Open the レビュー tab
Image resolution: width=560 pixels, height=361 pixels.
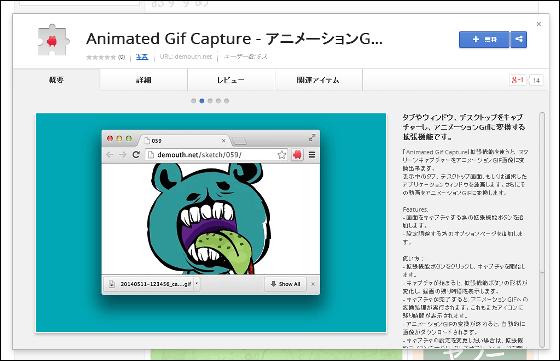coord(231,80)
